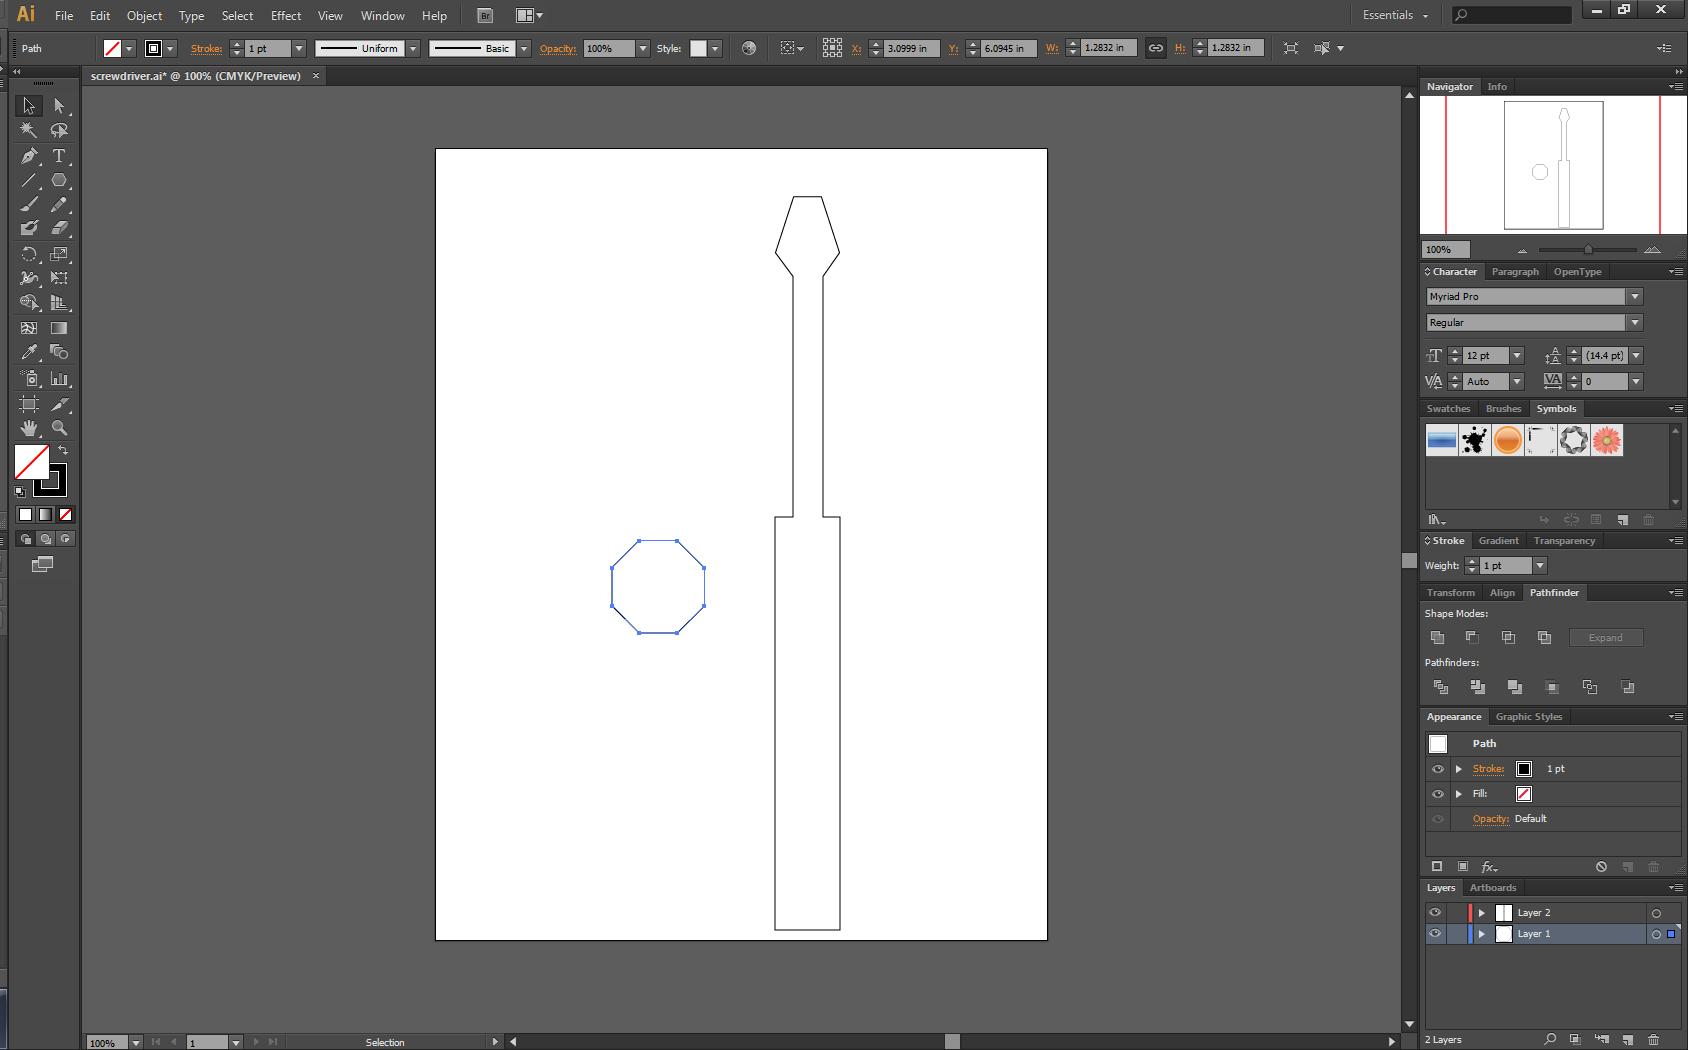Expand Layer 2 contents
Image resolution: width=1688 pixels, height=1050 pixels.
(1482, 913)
